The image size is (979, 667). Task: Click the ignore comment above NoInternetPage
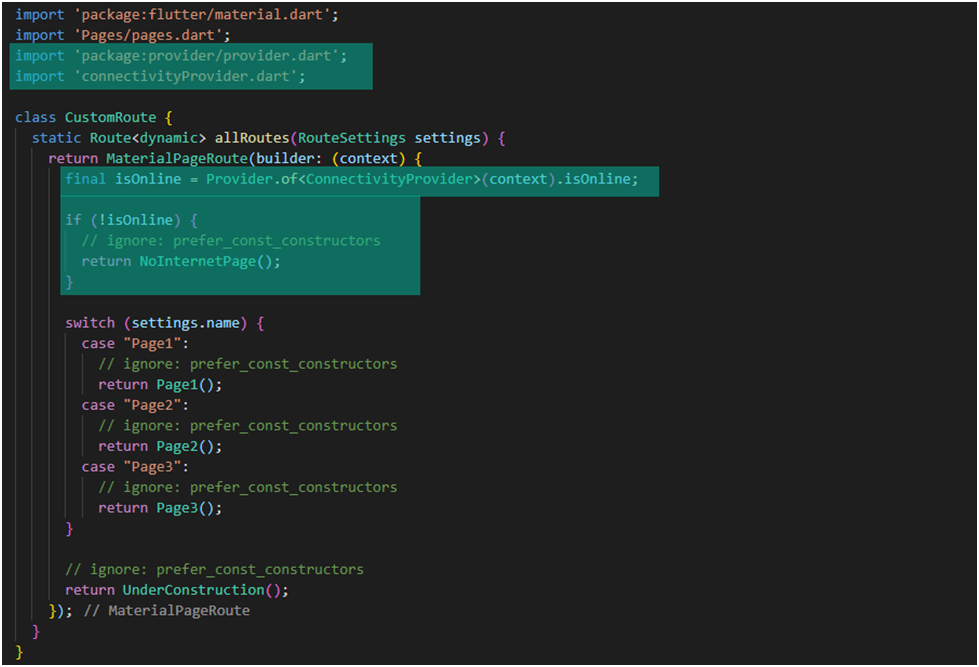click(231, 240)
